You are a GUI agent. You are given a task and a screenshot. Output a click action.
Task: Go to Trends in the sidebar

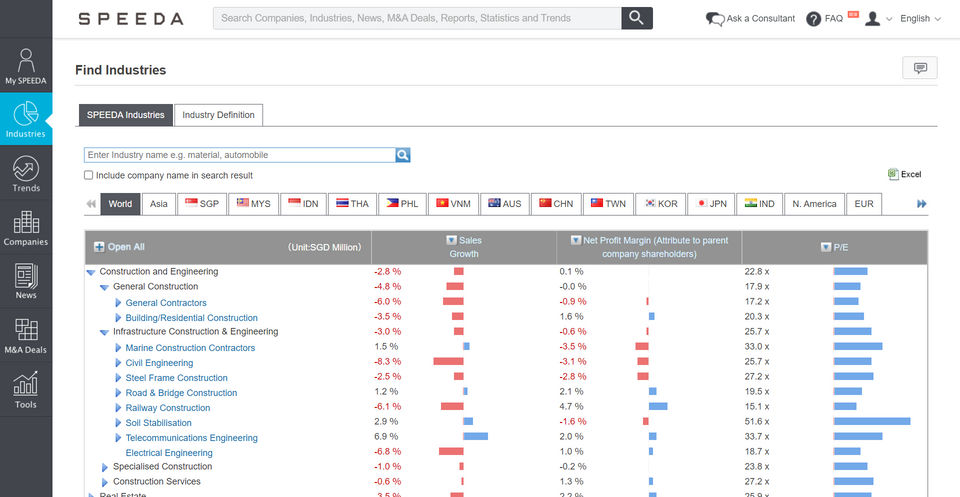pos(26,174)
